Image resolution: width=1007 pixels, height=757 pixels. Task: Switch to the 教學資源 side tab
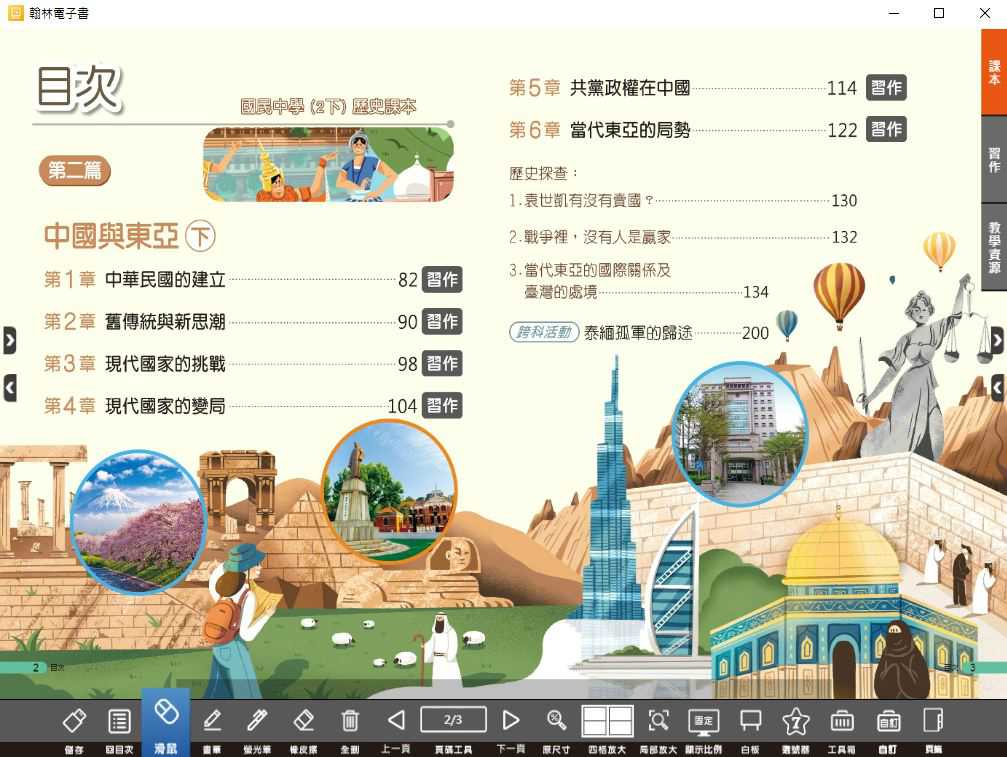tap(994, 247)
